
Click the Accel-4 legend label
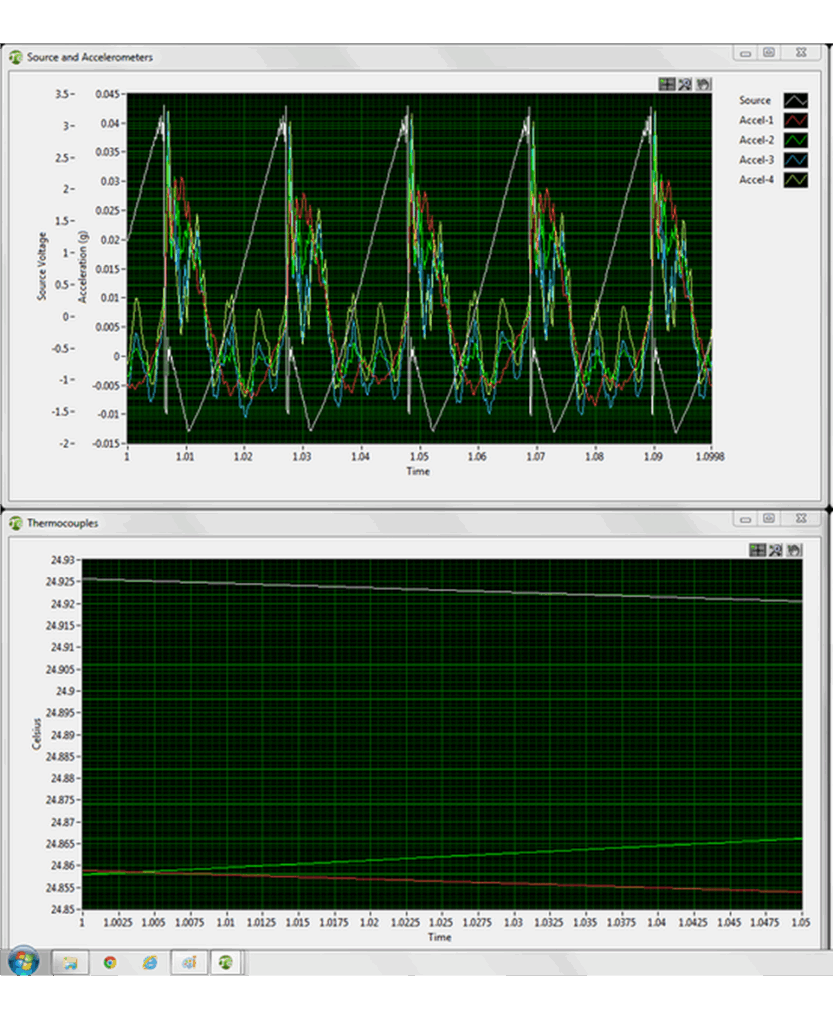tap(756, 180)
